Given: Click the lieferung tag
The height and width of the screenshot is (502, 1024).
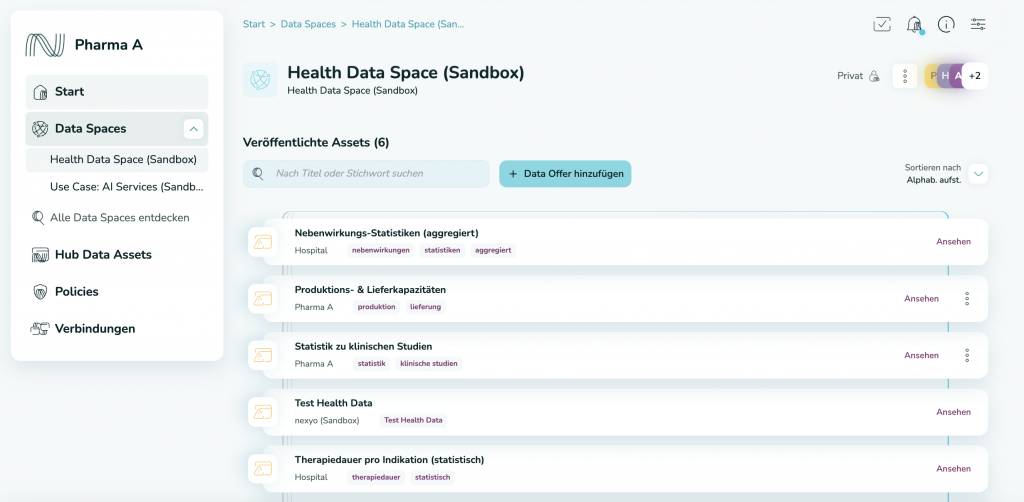Looking at the screenshot, I should (x=426, y=307).
